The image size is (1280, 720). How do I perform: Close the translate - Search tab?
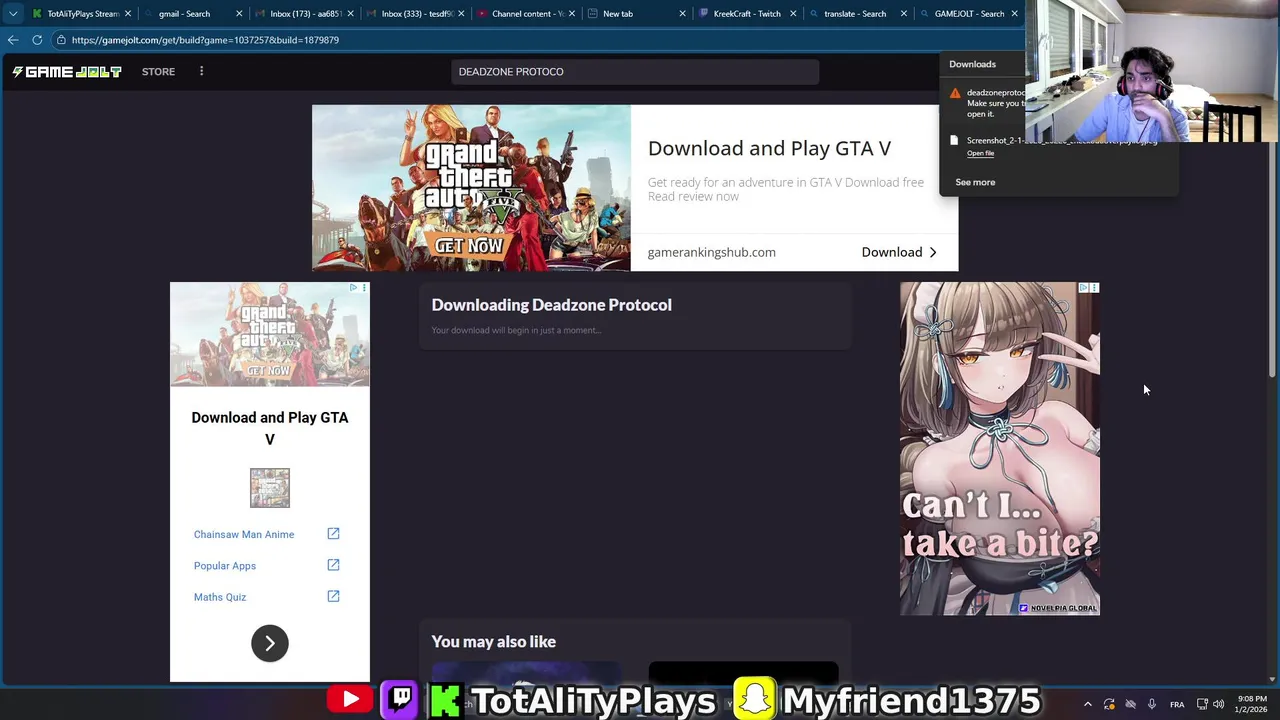(904, 14)
